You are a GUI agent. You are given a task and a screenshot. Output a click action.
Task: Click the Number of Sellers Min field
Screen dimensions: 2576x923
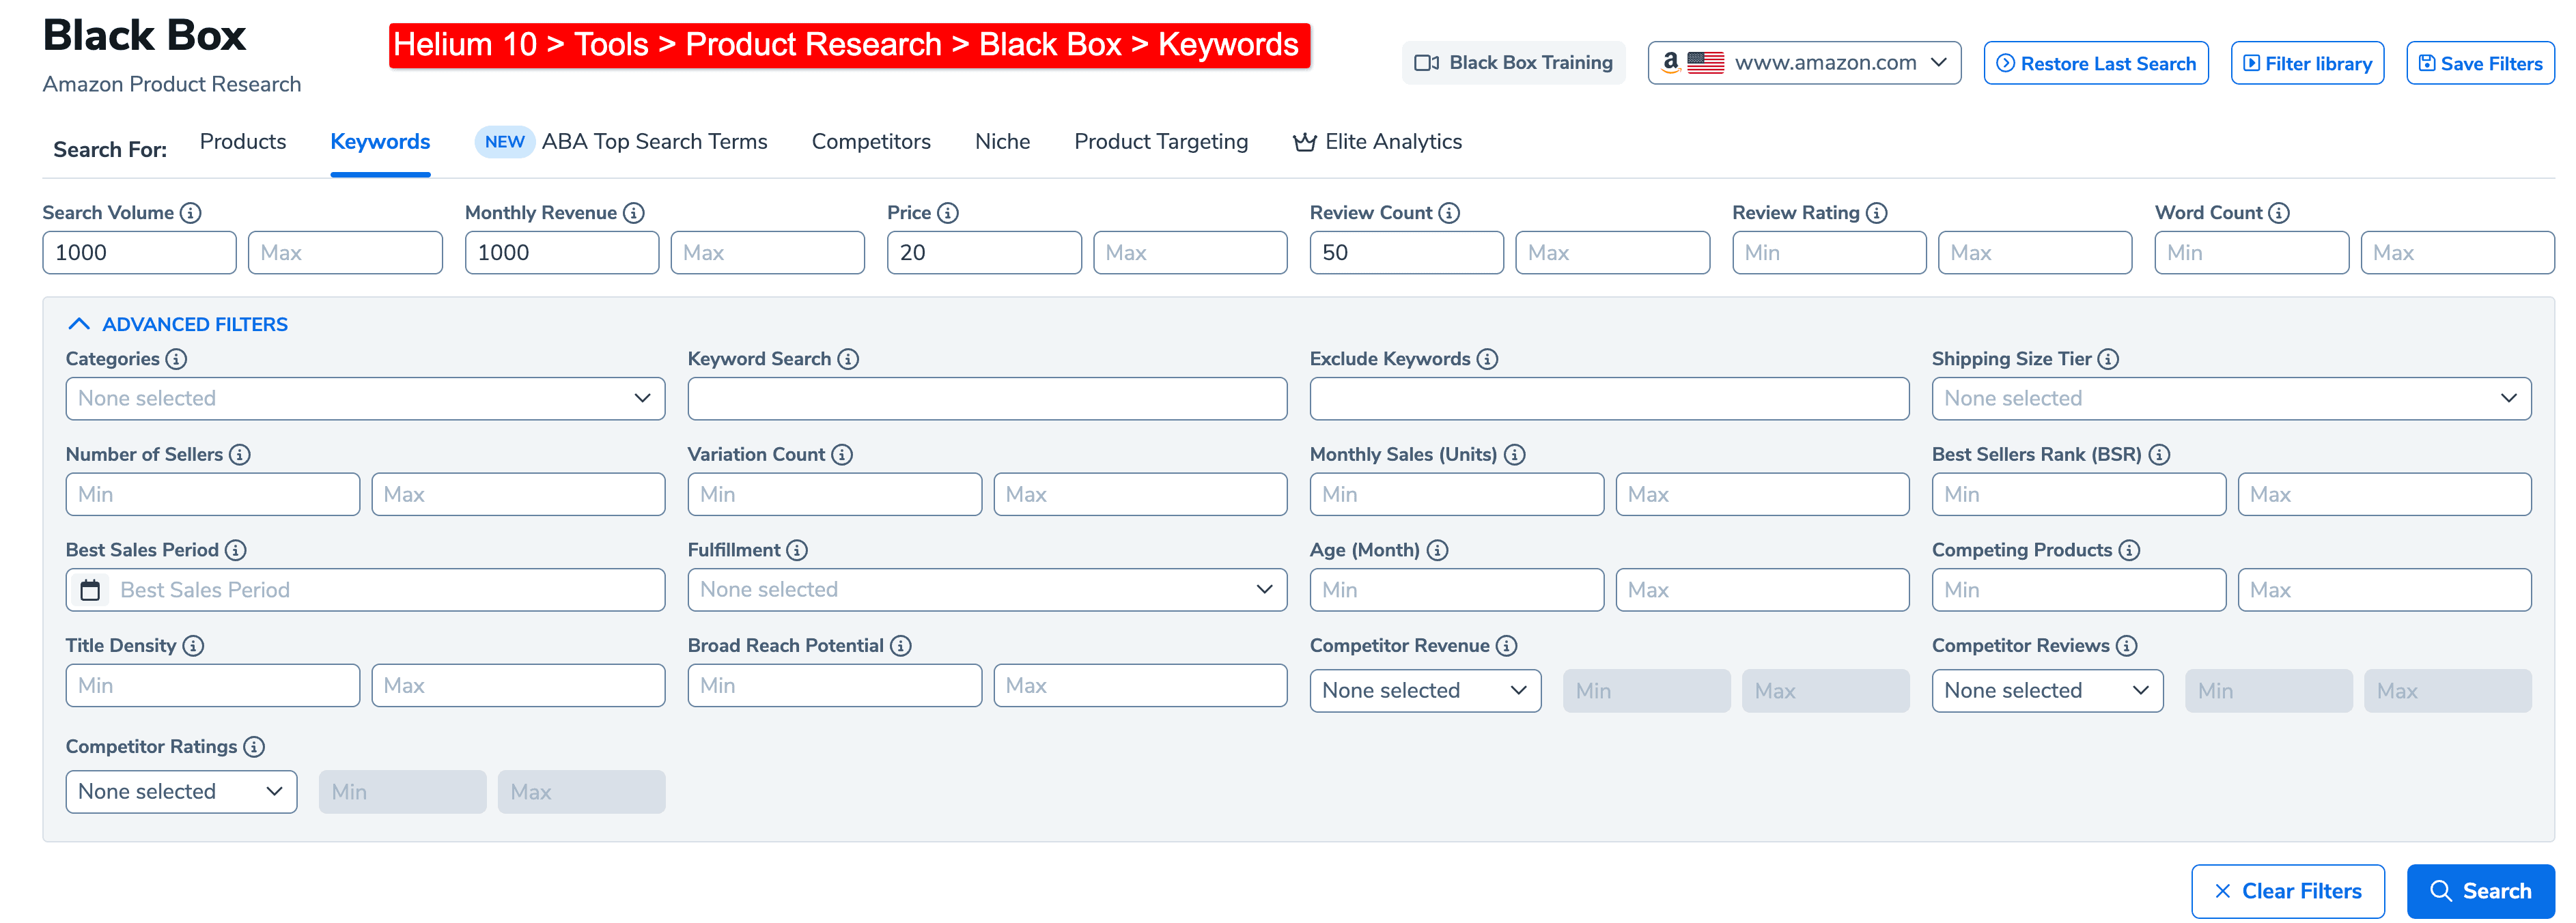tap(212, 494)
